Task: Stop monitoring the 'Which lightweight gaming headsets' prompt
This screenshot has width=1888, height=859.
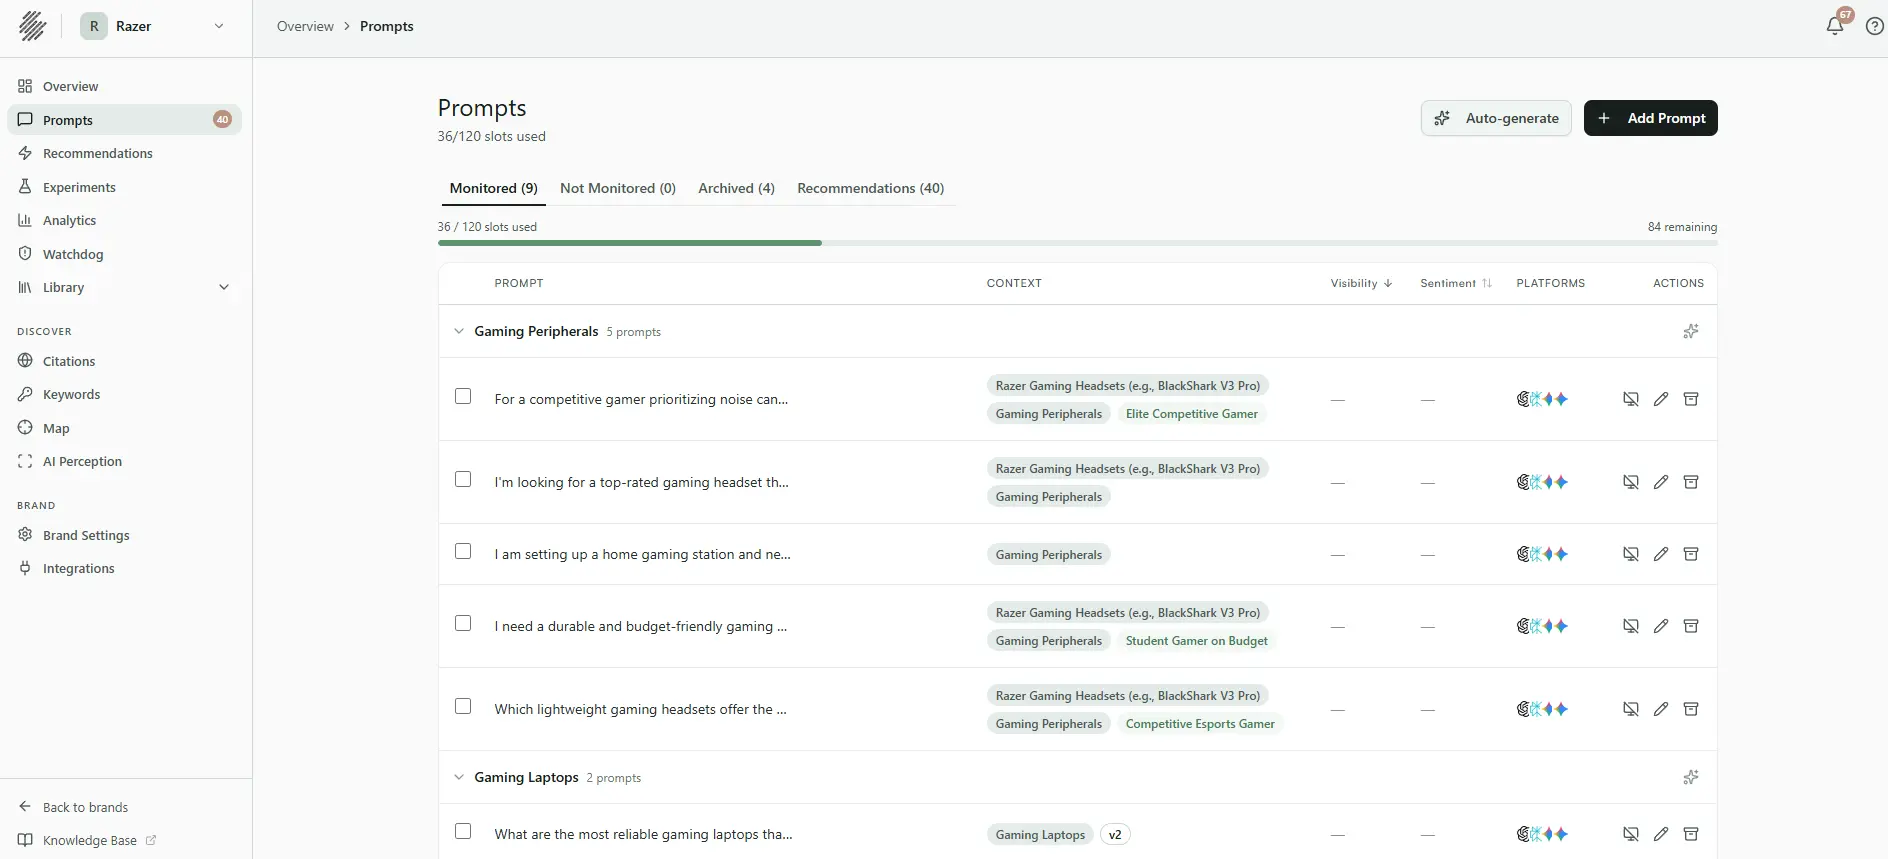Action: pos(1631,709)
